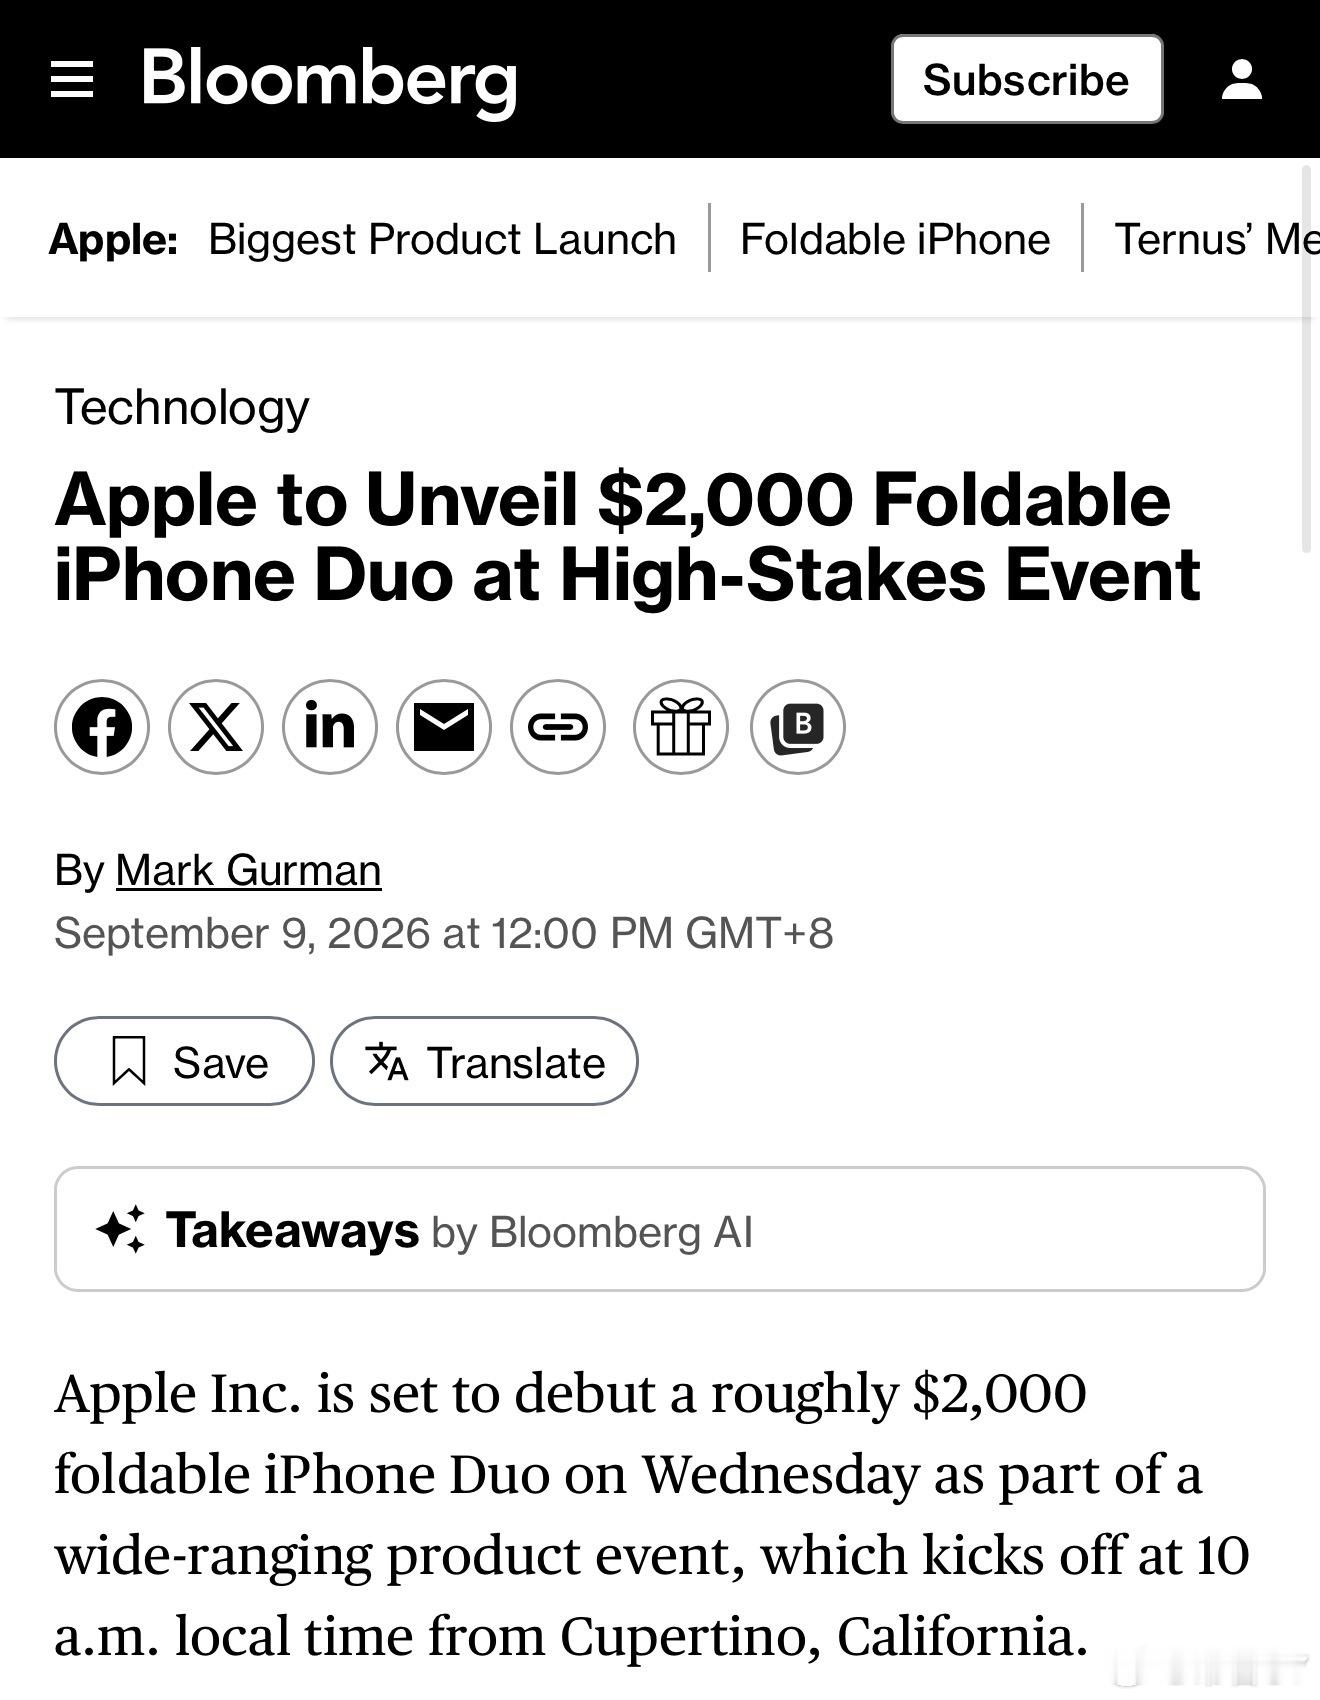This screenshot has height=1700, width=1320.
Task: Share article by email icon
Action: pos(444,727)
